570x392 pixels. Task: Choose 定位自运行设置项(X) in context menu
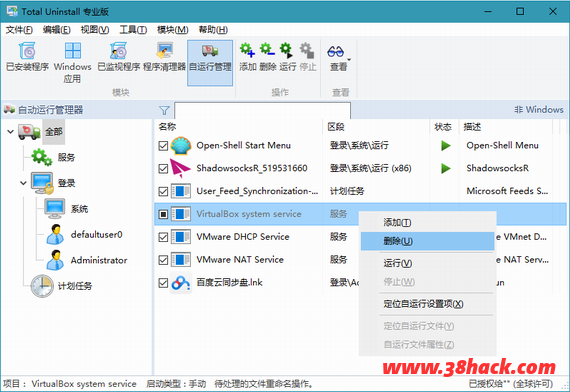[428, 304]
